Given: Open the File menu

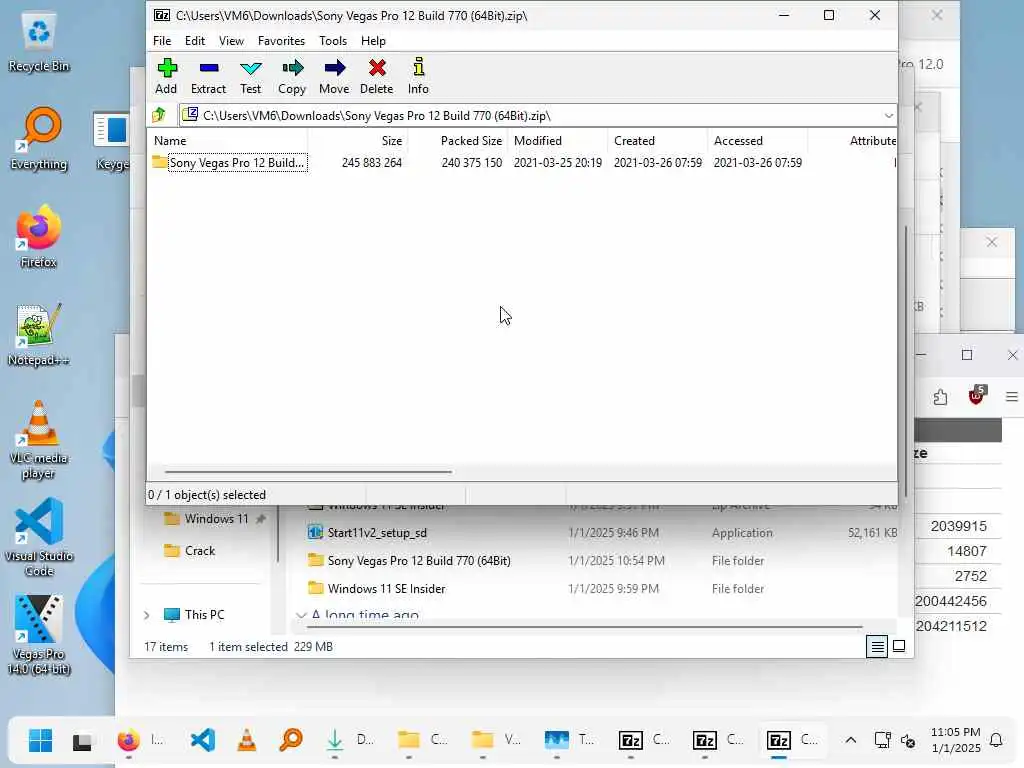Looking at the screenshot, I should click(x=162, y=40).
